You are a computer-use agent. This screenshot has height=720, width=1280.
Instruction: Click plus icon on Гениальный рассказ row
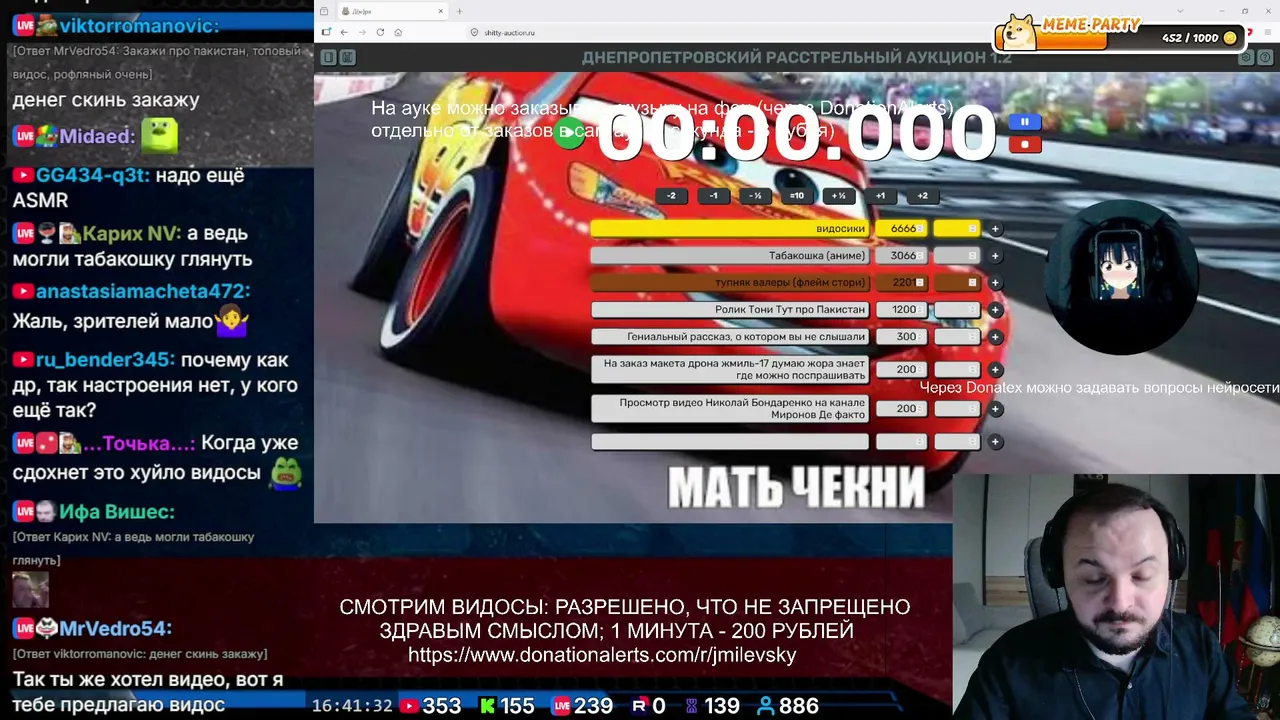995,337
